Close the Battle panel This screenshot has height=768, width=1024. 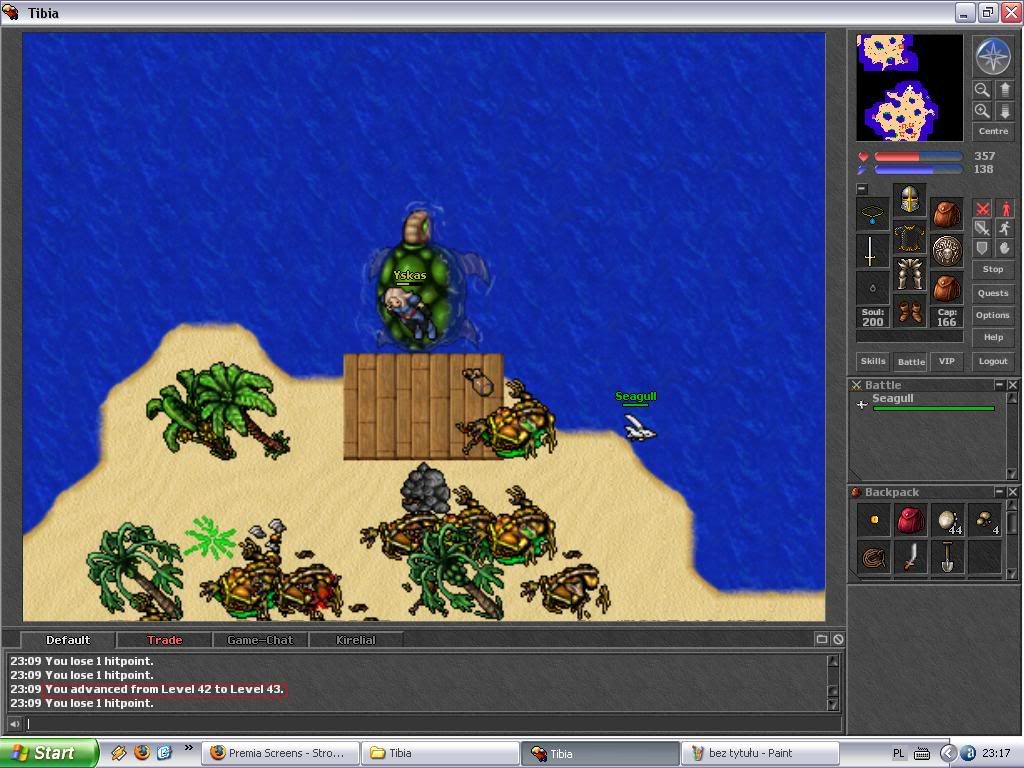(1012, 385)
